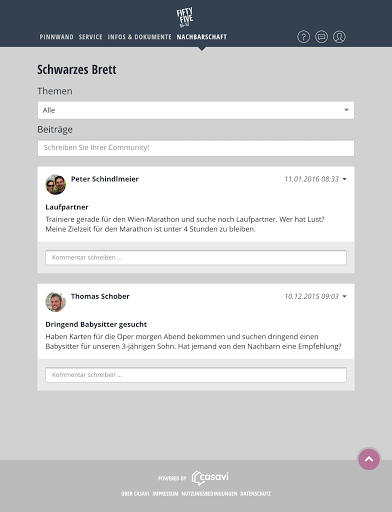Open the help question mark icon
Screen dimensions: 392x512
(x=303, y=37)
